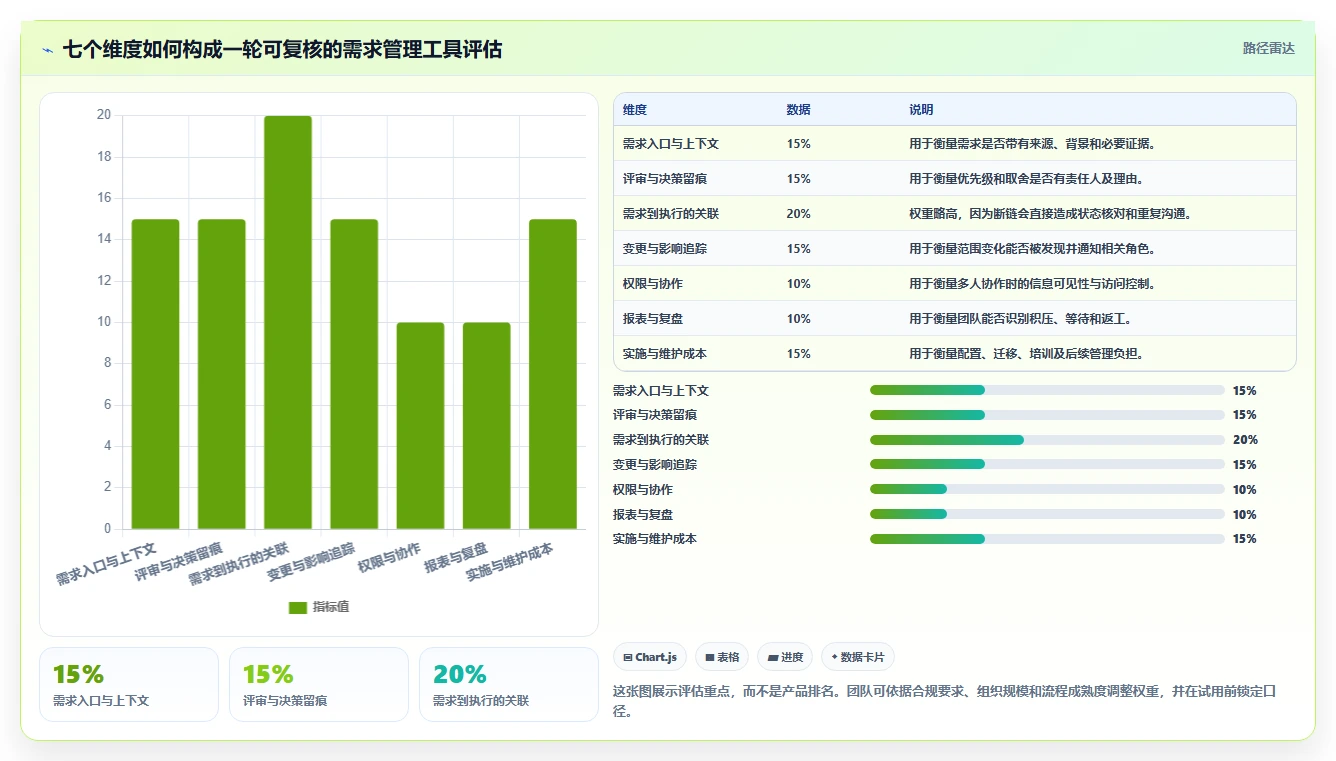Open the 需求到执行的关联 20% data card

coord(509,684)
